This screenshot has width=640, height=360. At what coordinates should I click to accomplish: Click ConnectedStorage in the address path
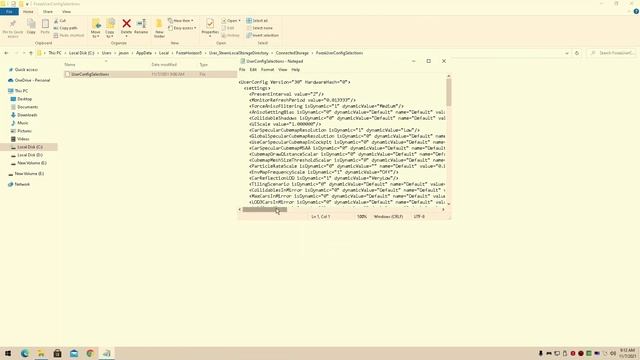tap(292, 53)
